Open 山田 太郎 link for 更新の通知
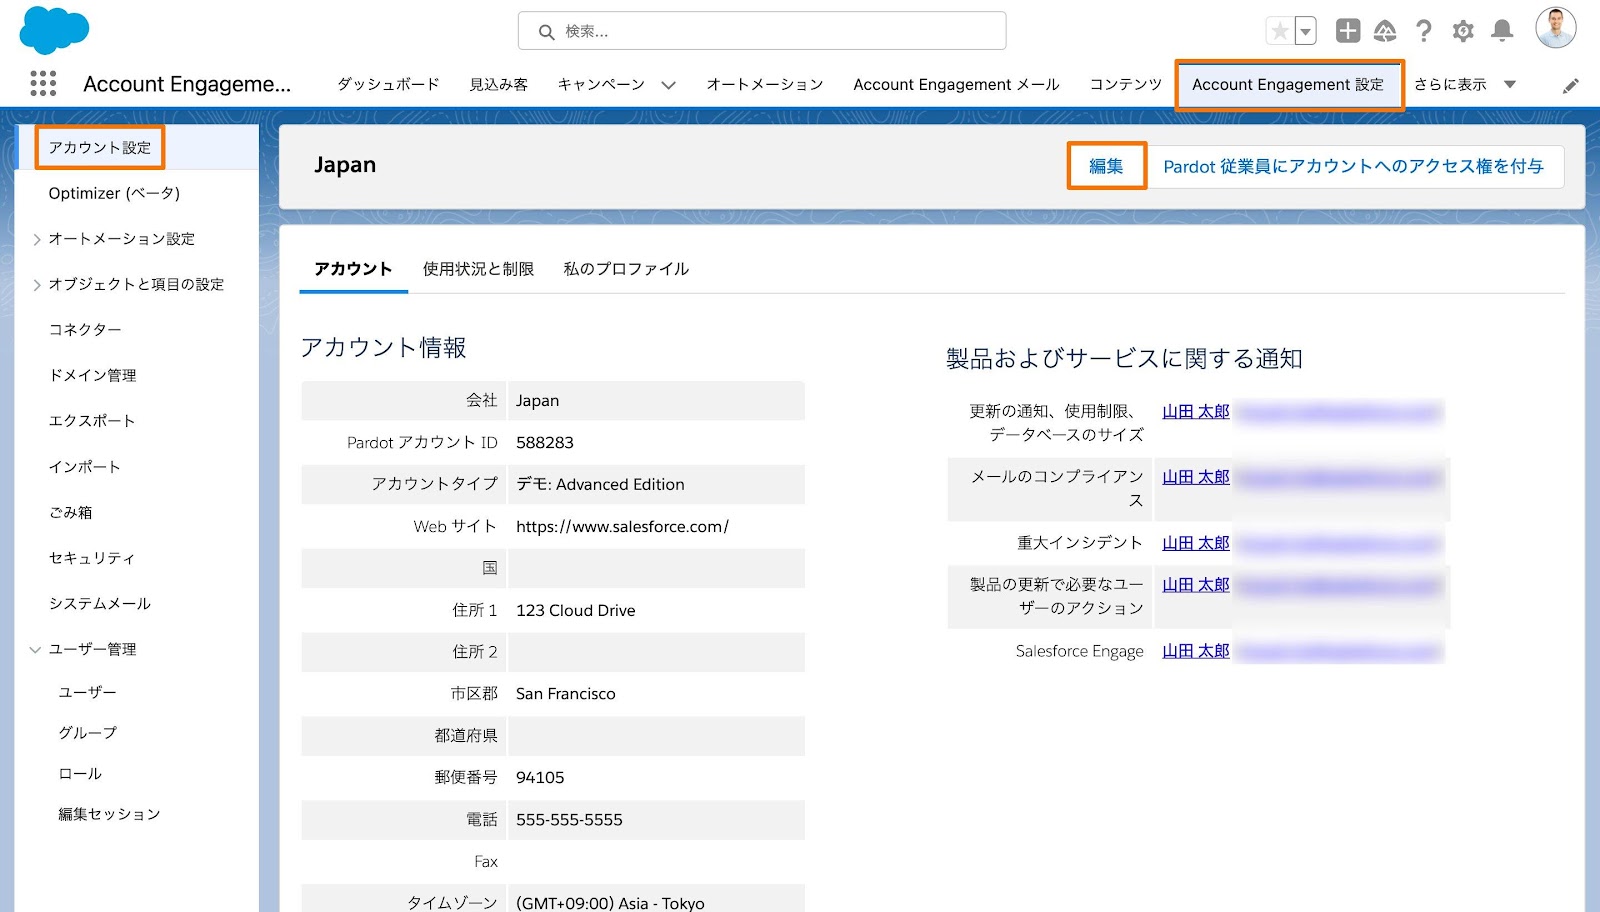Image resolution: width=1600 pixels, height=912 pixels. pos(1196,412)
